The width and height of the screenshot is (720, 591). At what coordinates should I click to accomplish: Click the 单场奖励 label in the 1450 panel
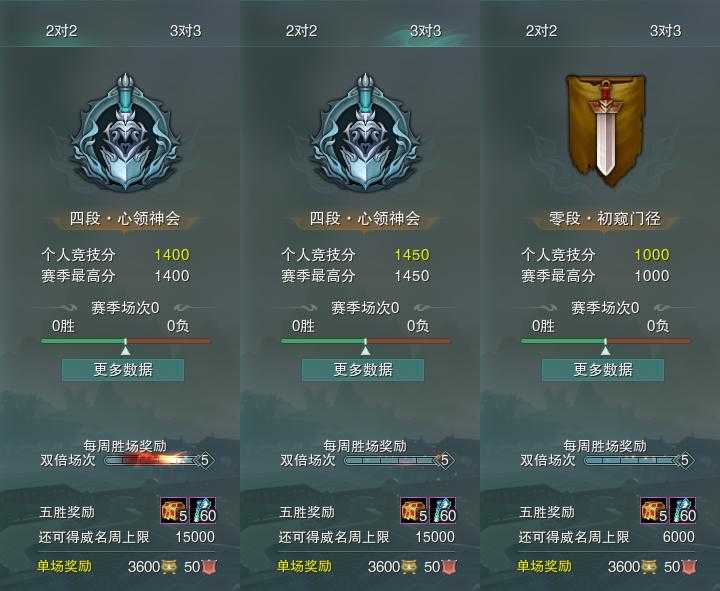[x=304, y=567]
